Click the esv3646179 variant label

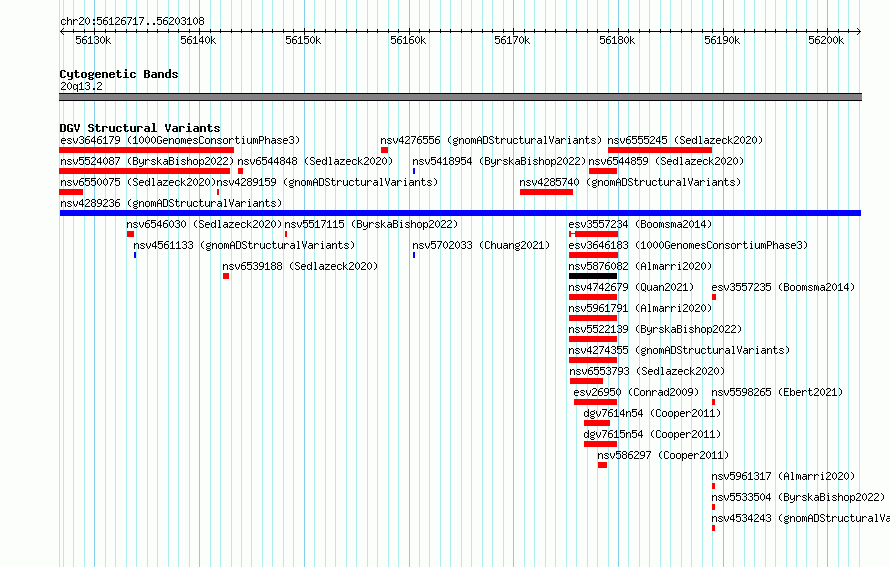180,140
